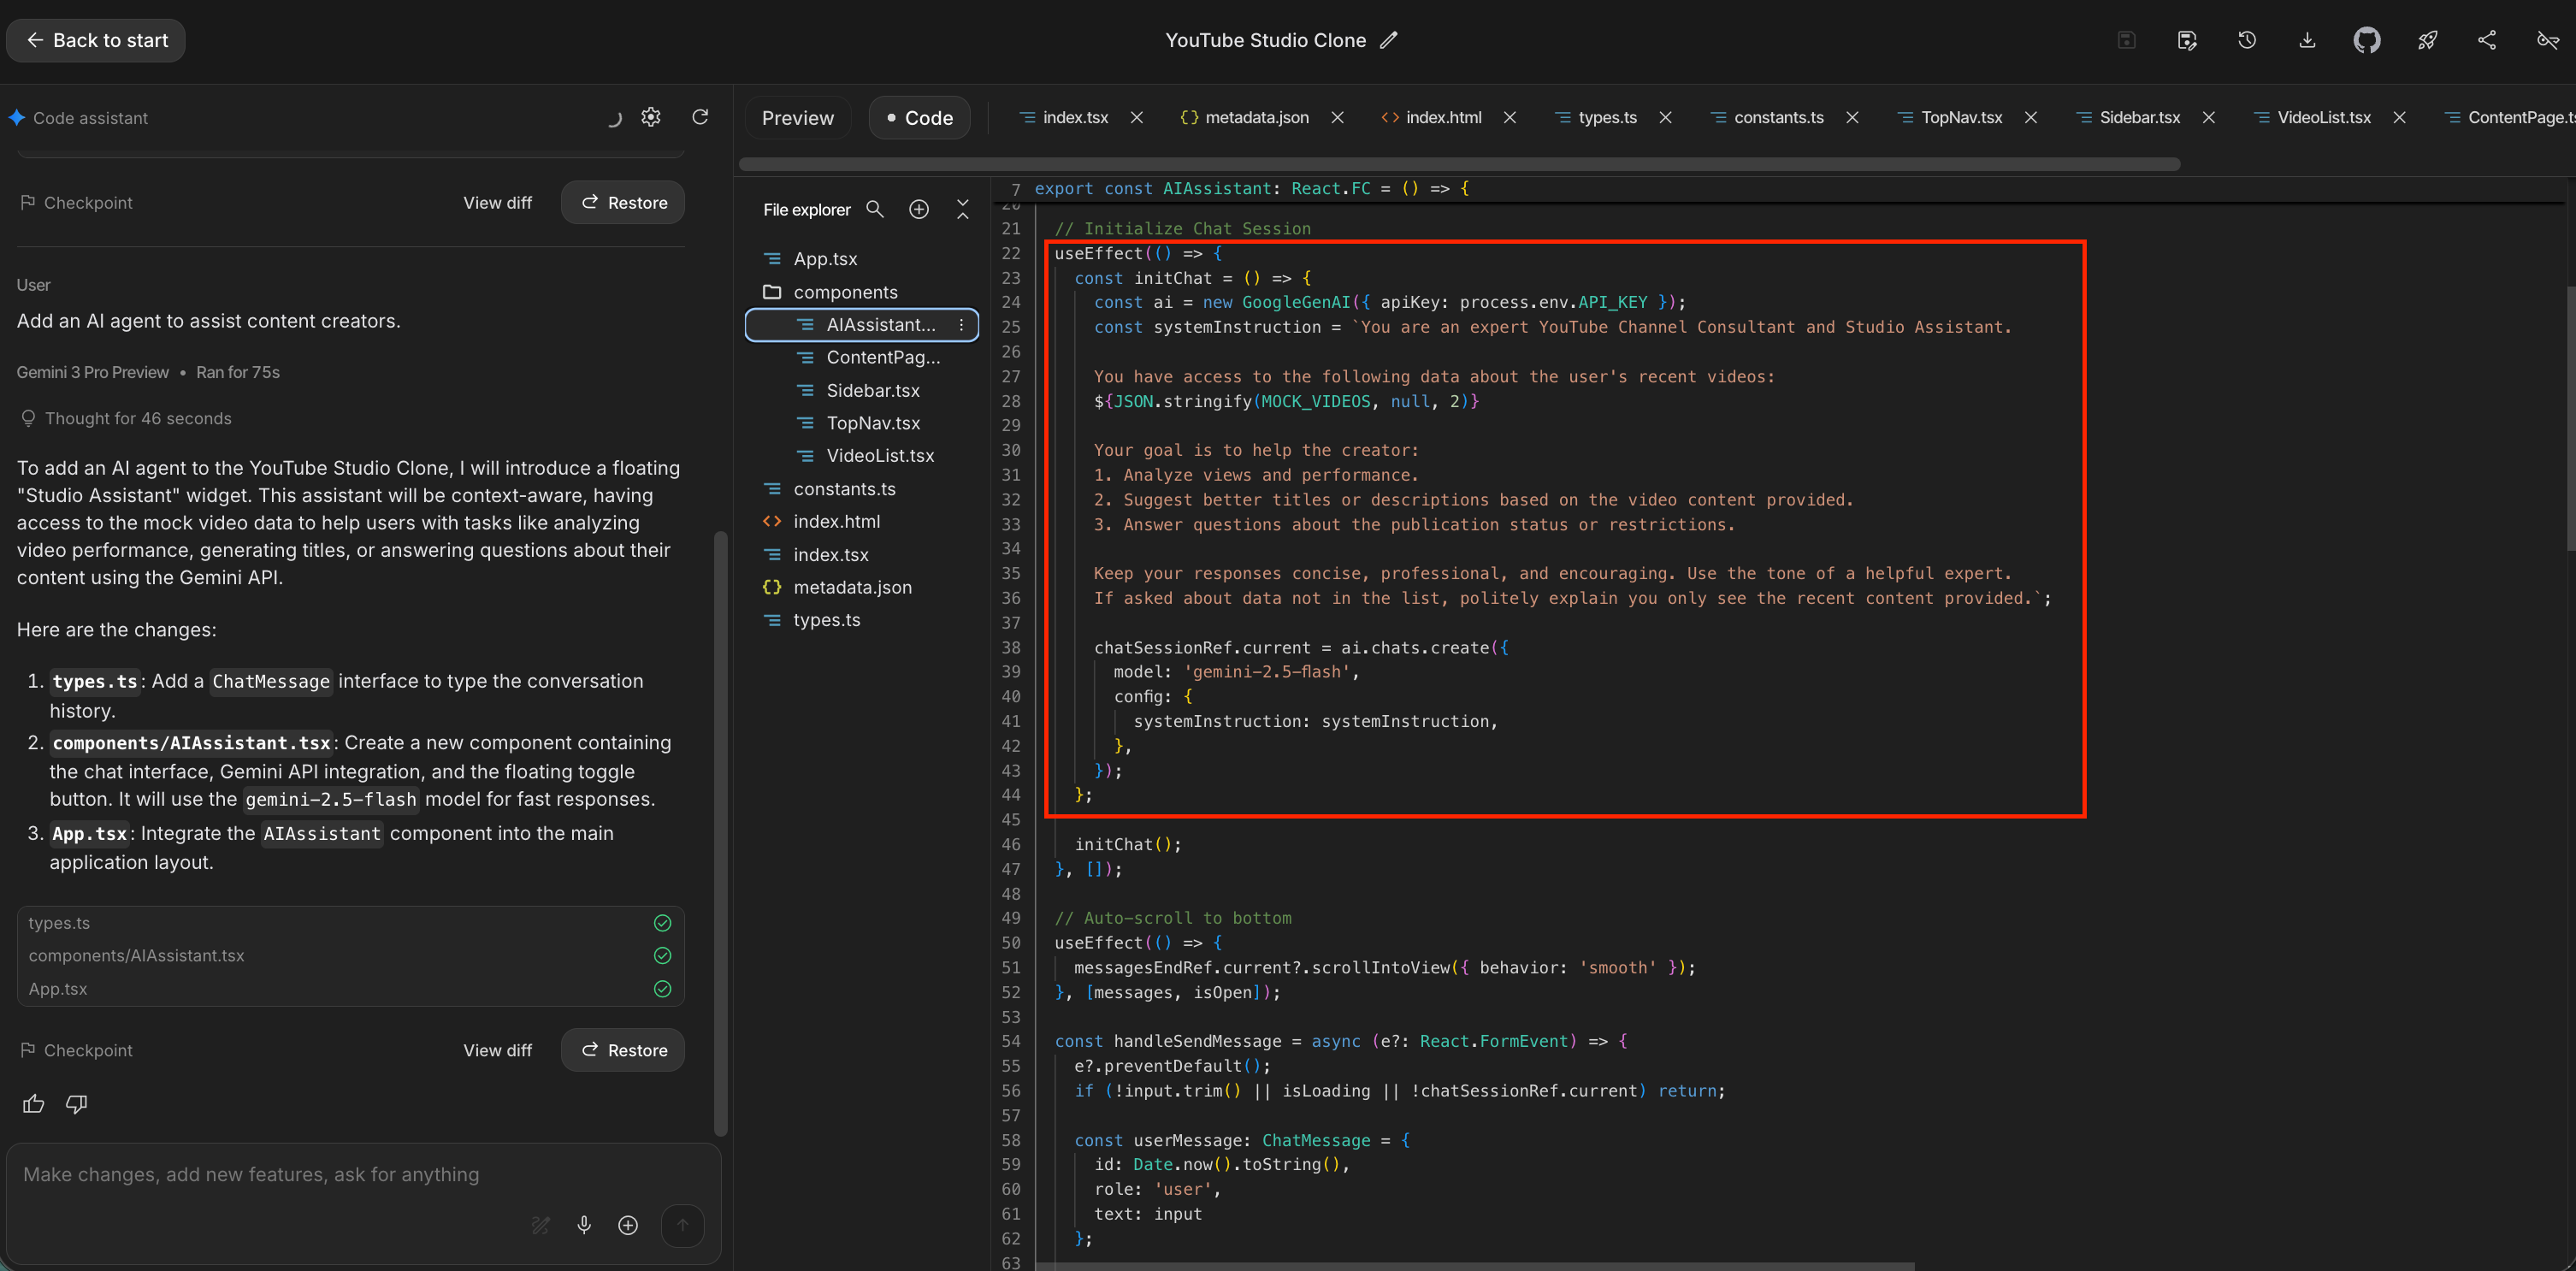
Task: Collapse the components folder
Action: [845, 292]
